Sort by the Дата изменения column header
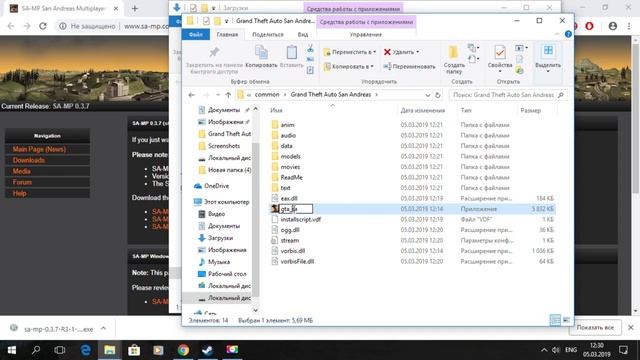 click(422, 111)
